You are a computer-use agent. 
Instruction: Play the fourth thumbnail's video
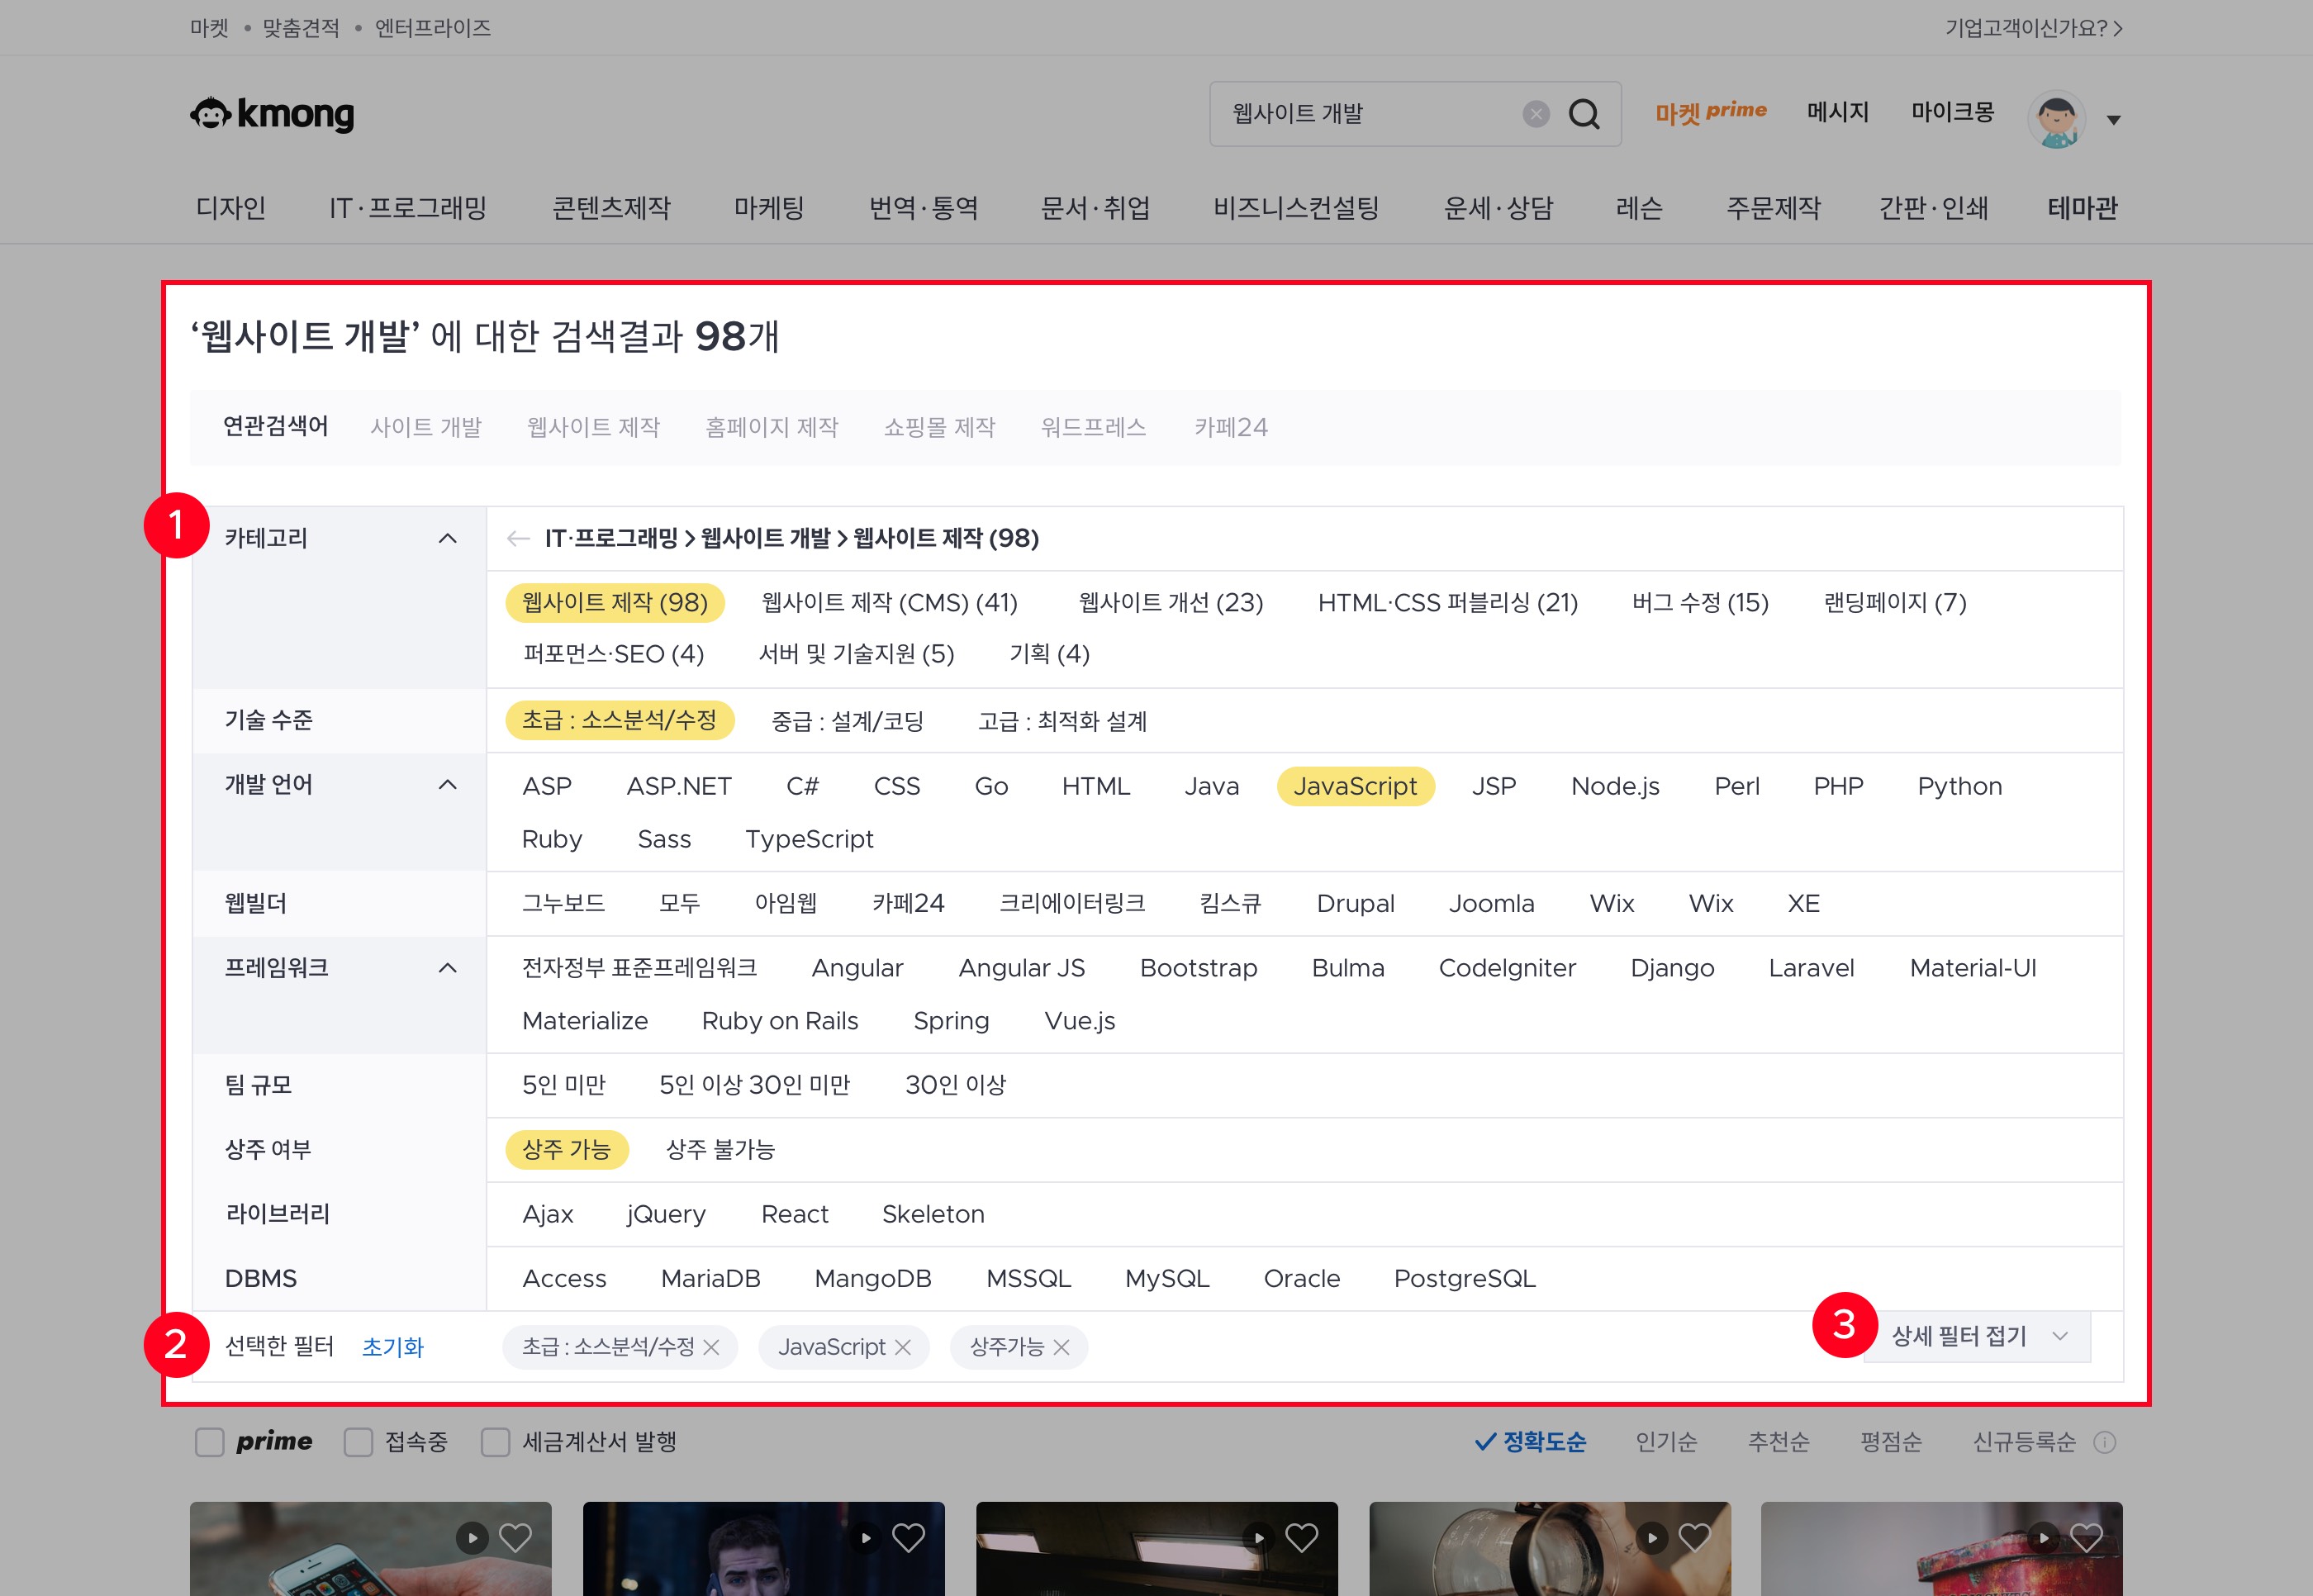pyautogui.click(x=1652, y=1537)
